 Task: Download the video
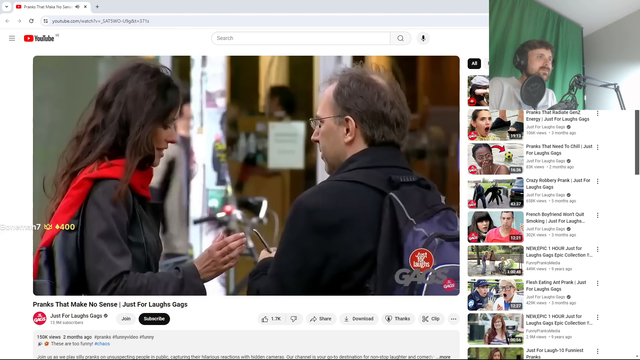(359, 319)
